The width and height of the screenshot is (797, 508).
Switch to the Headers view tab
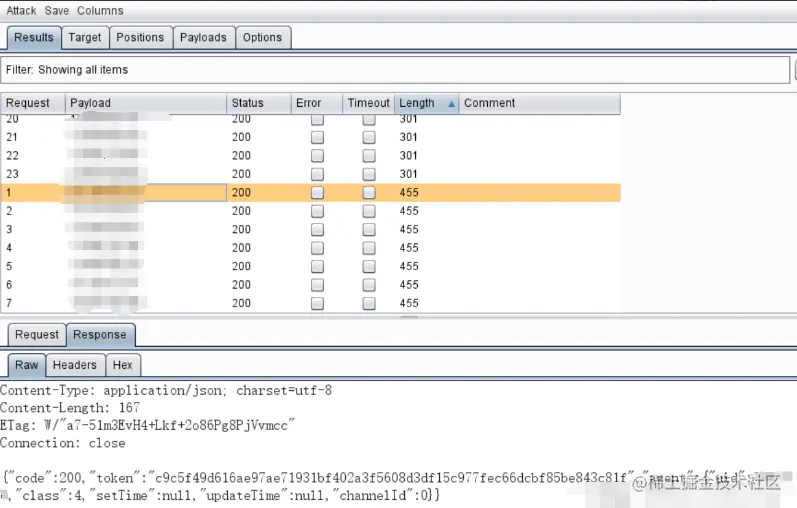pos(75,365)
